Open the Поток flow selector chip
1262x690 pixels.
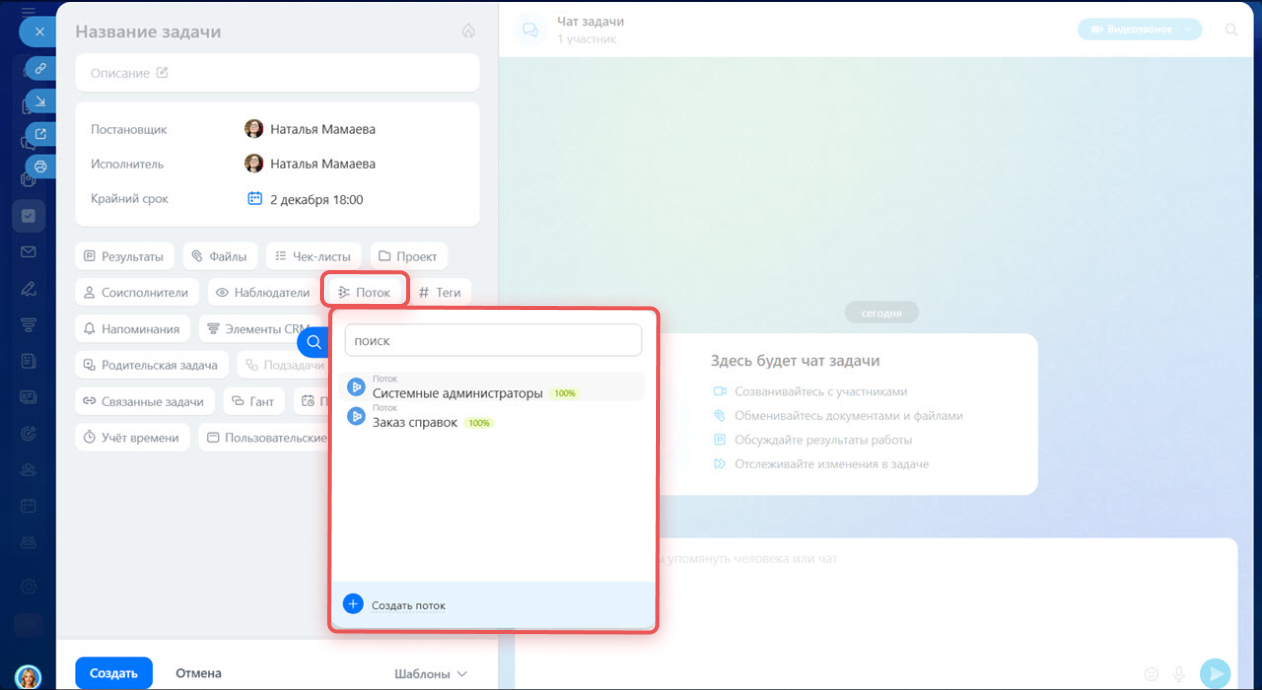(x=364, y=292)
